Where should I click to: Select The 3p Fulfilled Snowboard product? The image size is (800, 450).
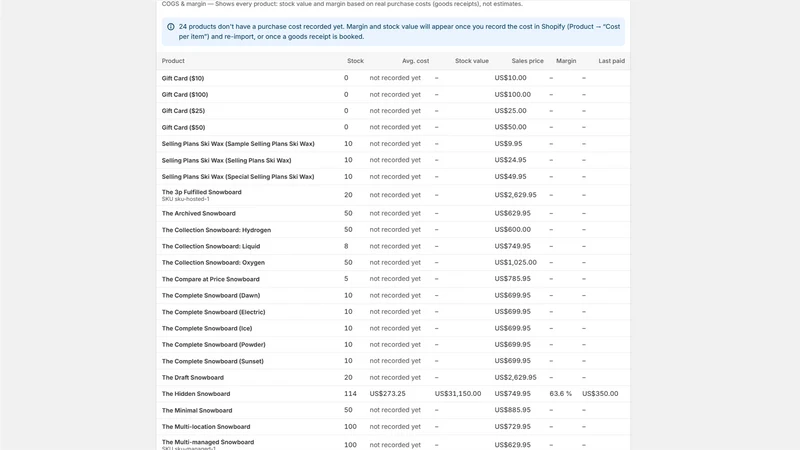202,192
